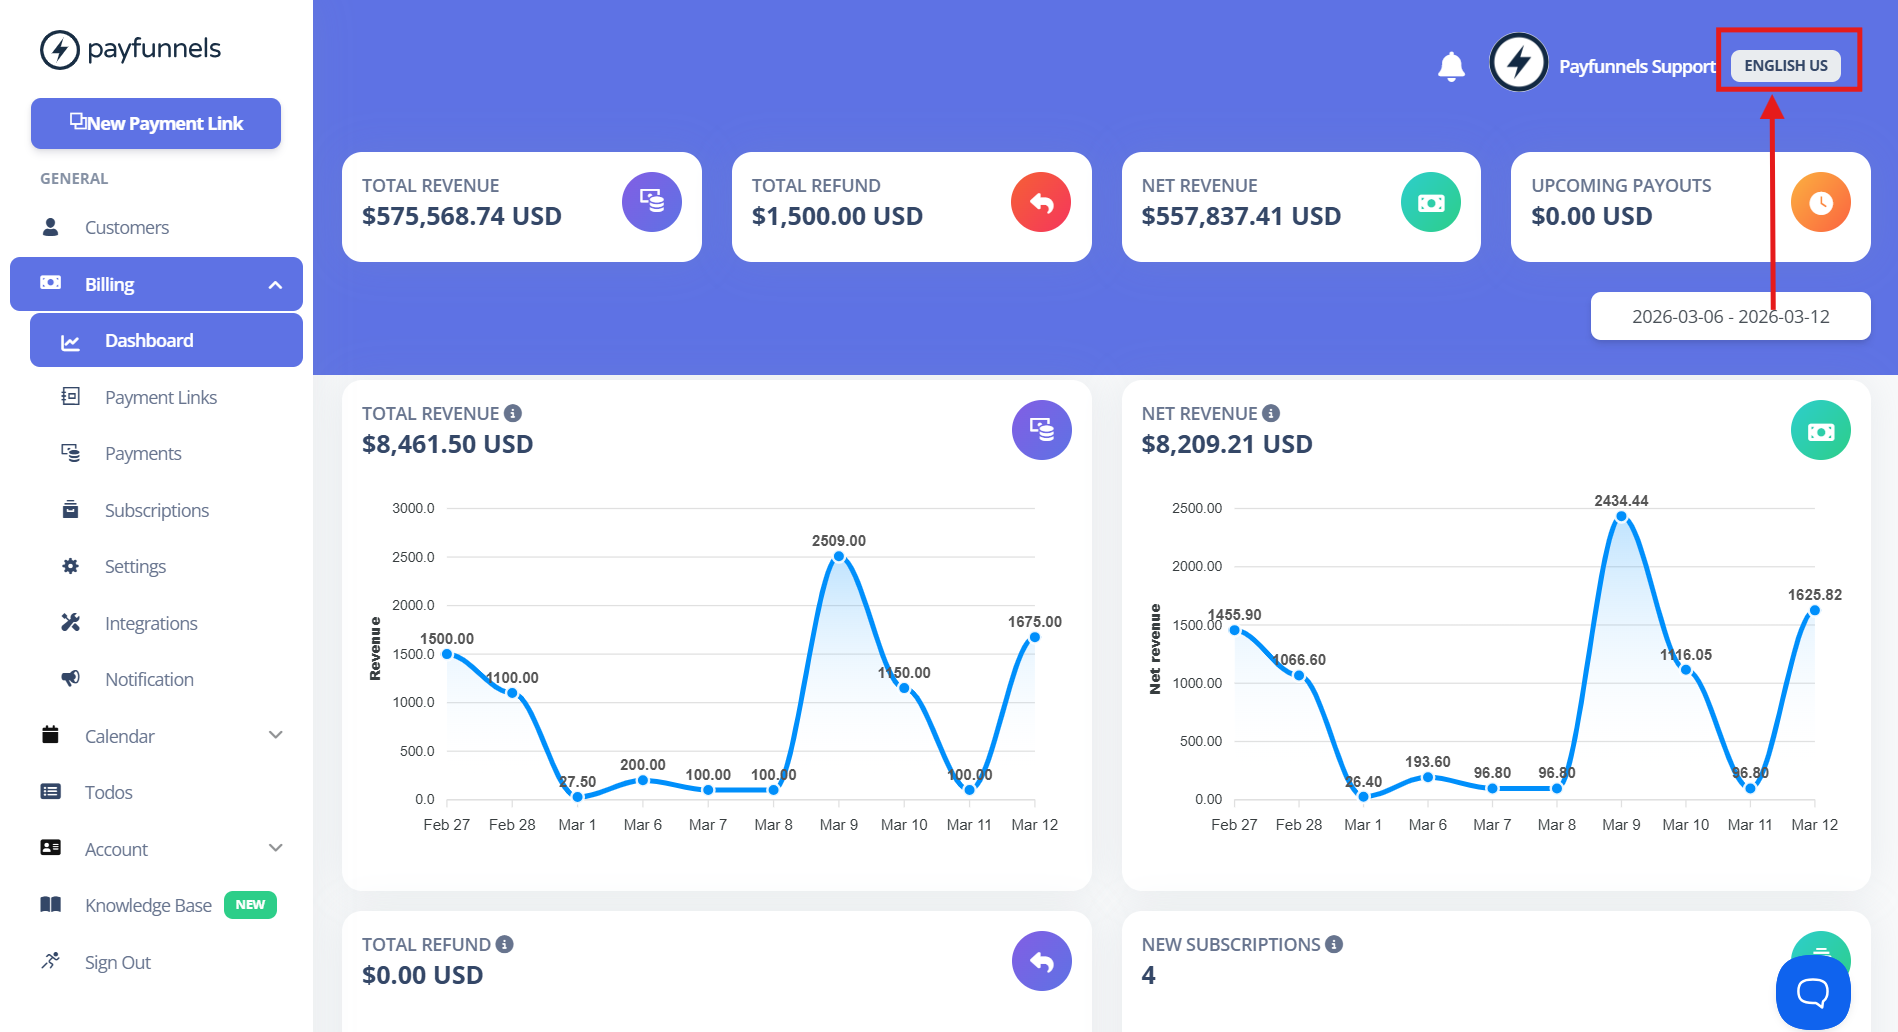Click the Sign Out link
Viewport: 1898px width, 1032px height.
118,962
